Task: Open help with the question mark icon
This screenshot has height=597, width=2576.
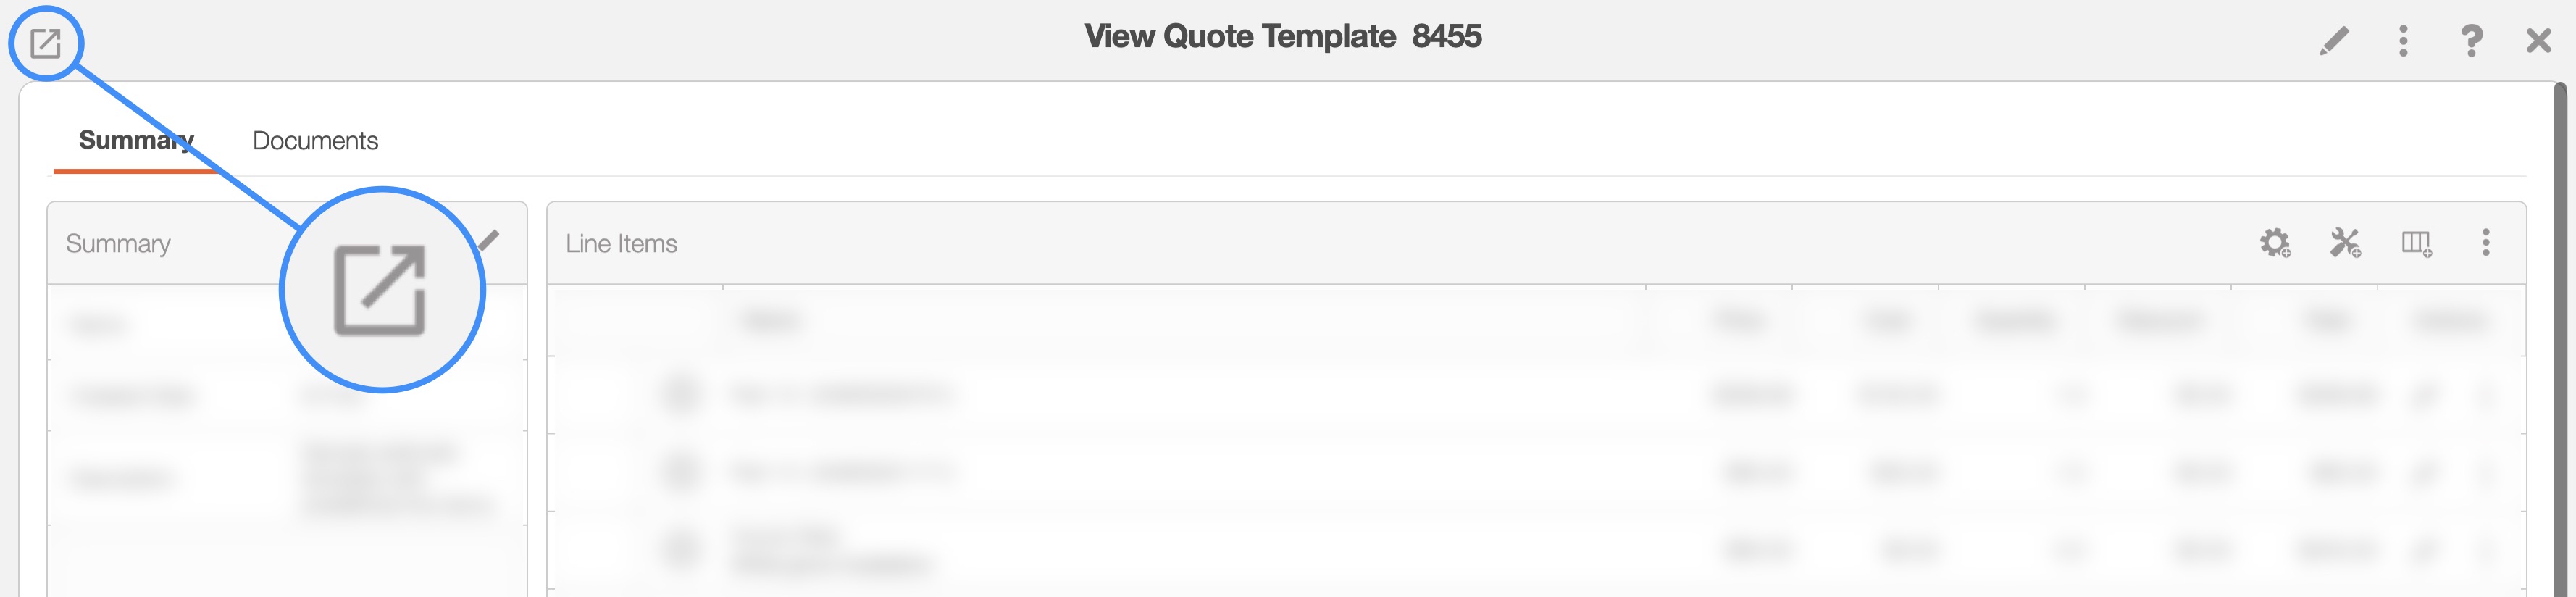Action: click(x=2471, y=41)
